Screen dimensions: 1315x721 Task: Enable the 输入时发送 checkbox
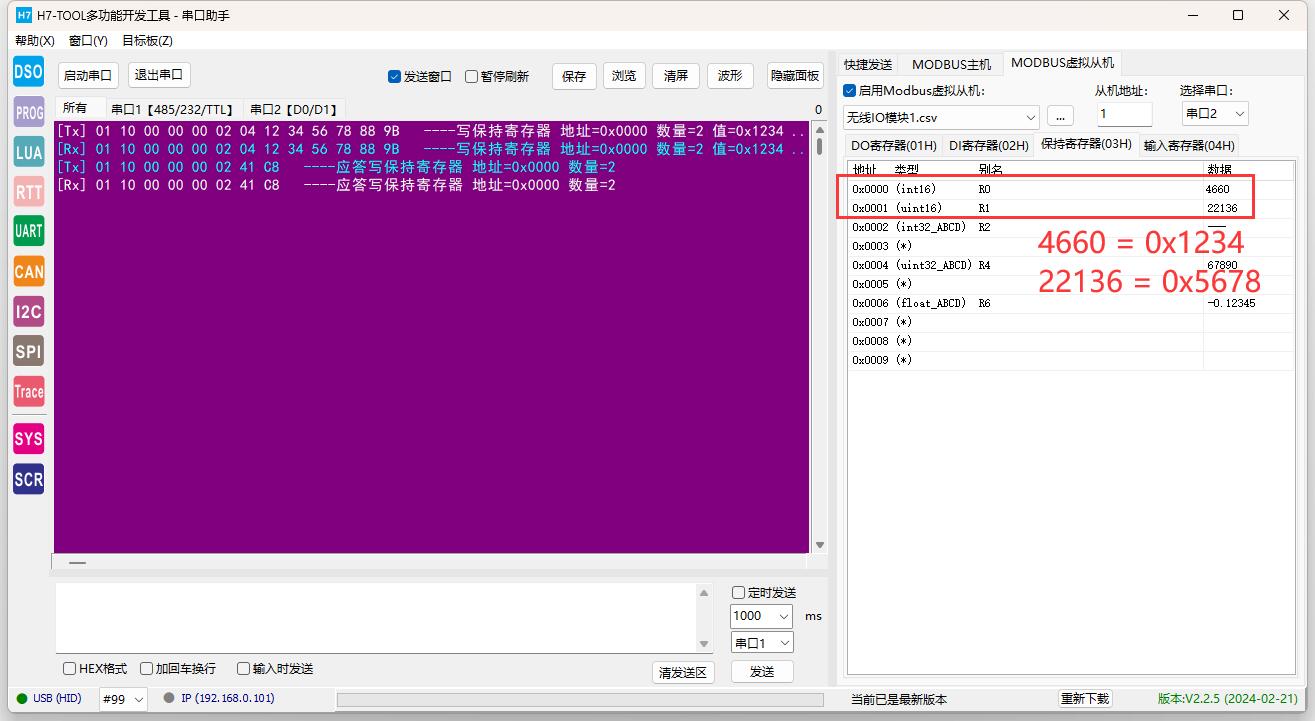click(x=275, y=668)
